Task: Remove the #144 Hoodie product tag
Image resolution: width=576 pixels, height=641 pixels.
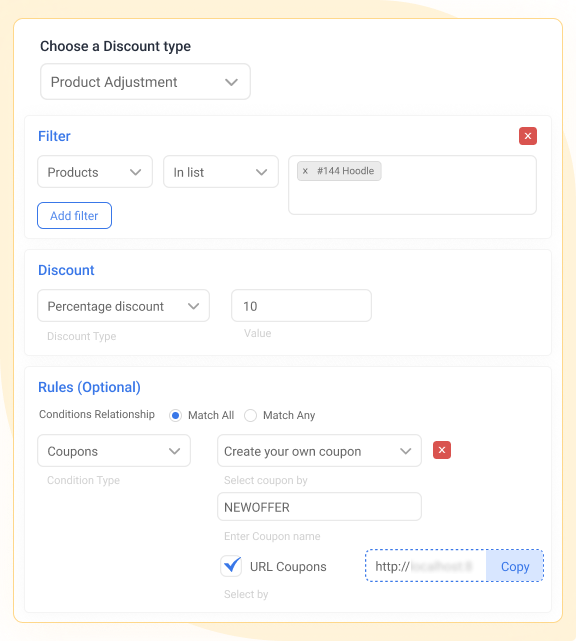Action: [x=305, y=171]
